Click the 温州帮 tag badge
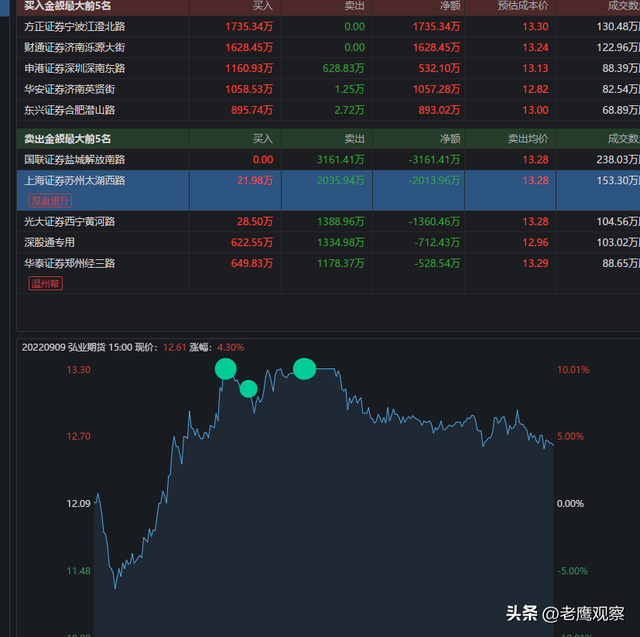This screenshot has width=640, height=637. [45, 283]
